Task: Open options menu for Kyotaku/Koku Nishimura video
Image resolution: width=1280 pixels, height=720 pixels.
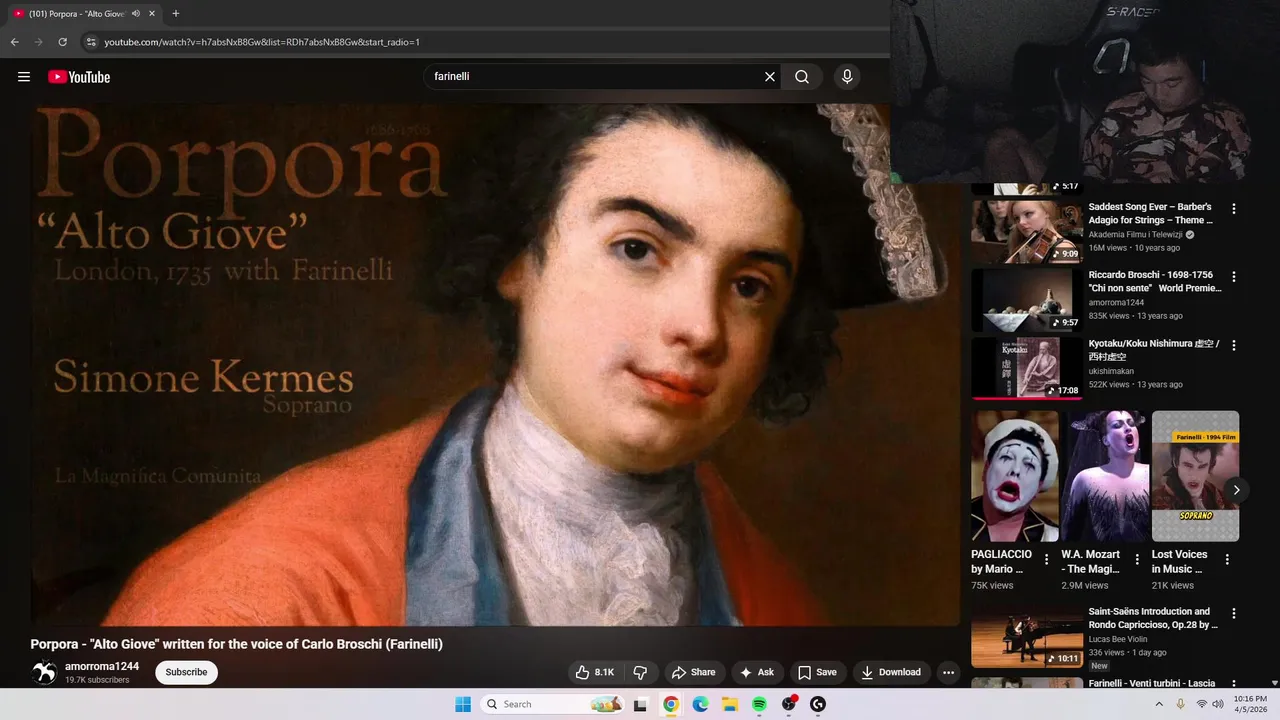Action: click(1233, 346)
